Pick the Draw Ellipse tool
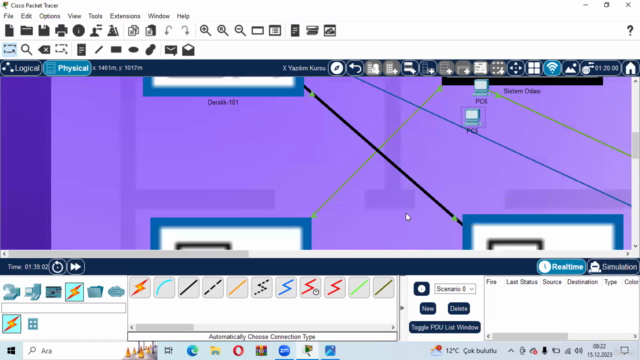The image size is (640, 360). pos(133,50)
